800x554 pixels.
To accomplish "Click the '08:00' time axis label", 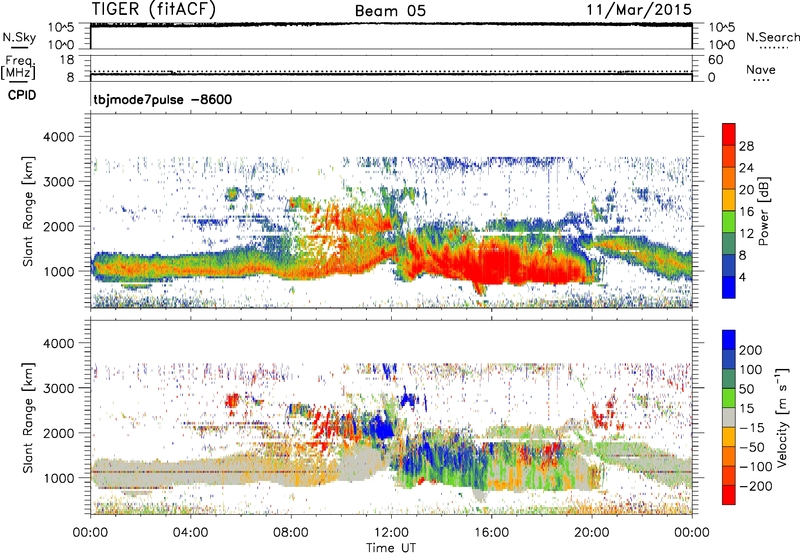I will [291, 533].
